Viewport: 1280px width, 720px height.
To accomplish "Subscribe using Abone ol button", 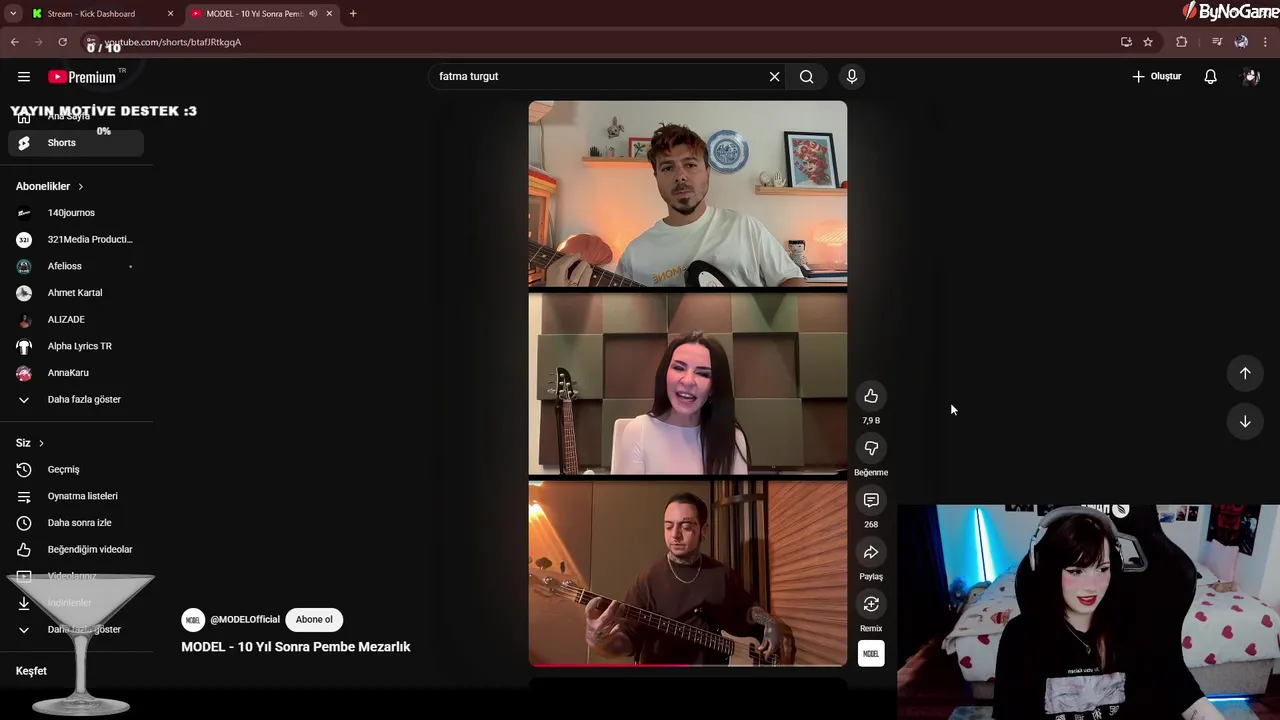I will (314, 620).
